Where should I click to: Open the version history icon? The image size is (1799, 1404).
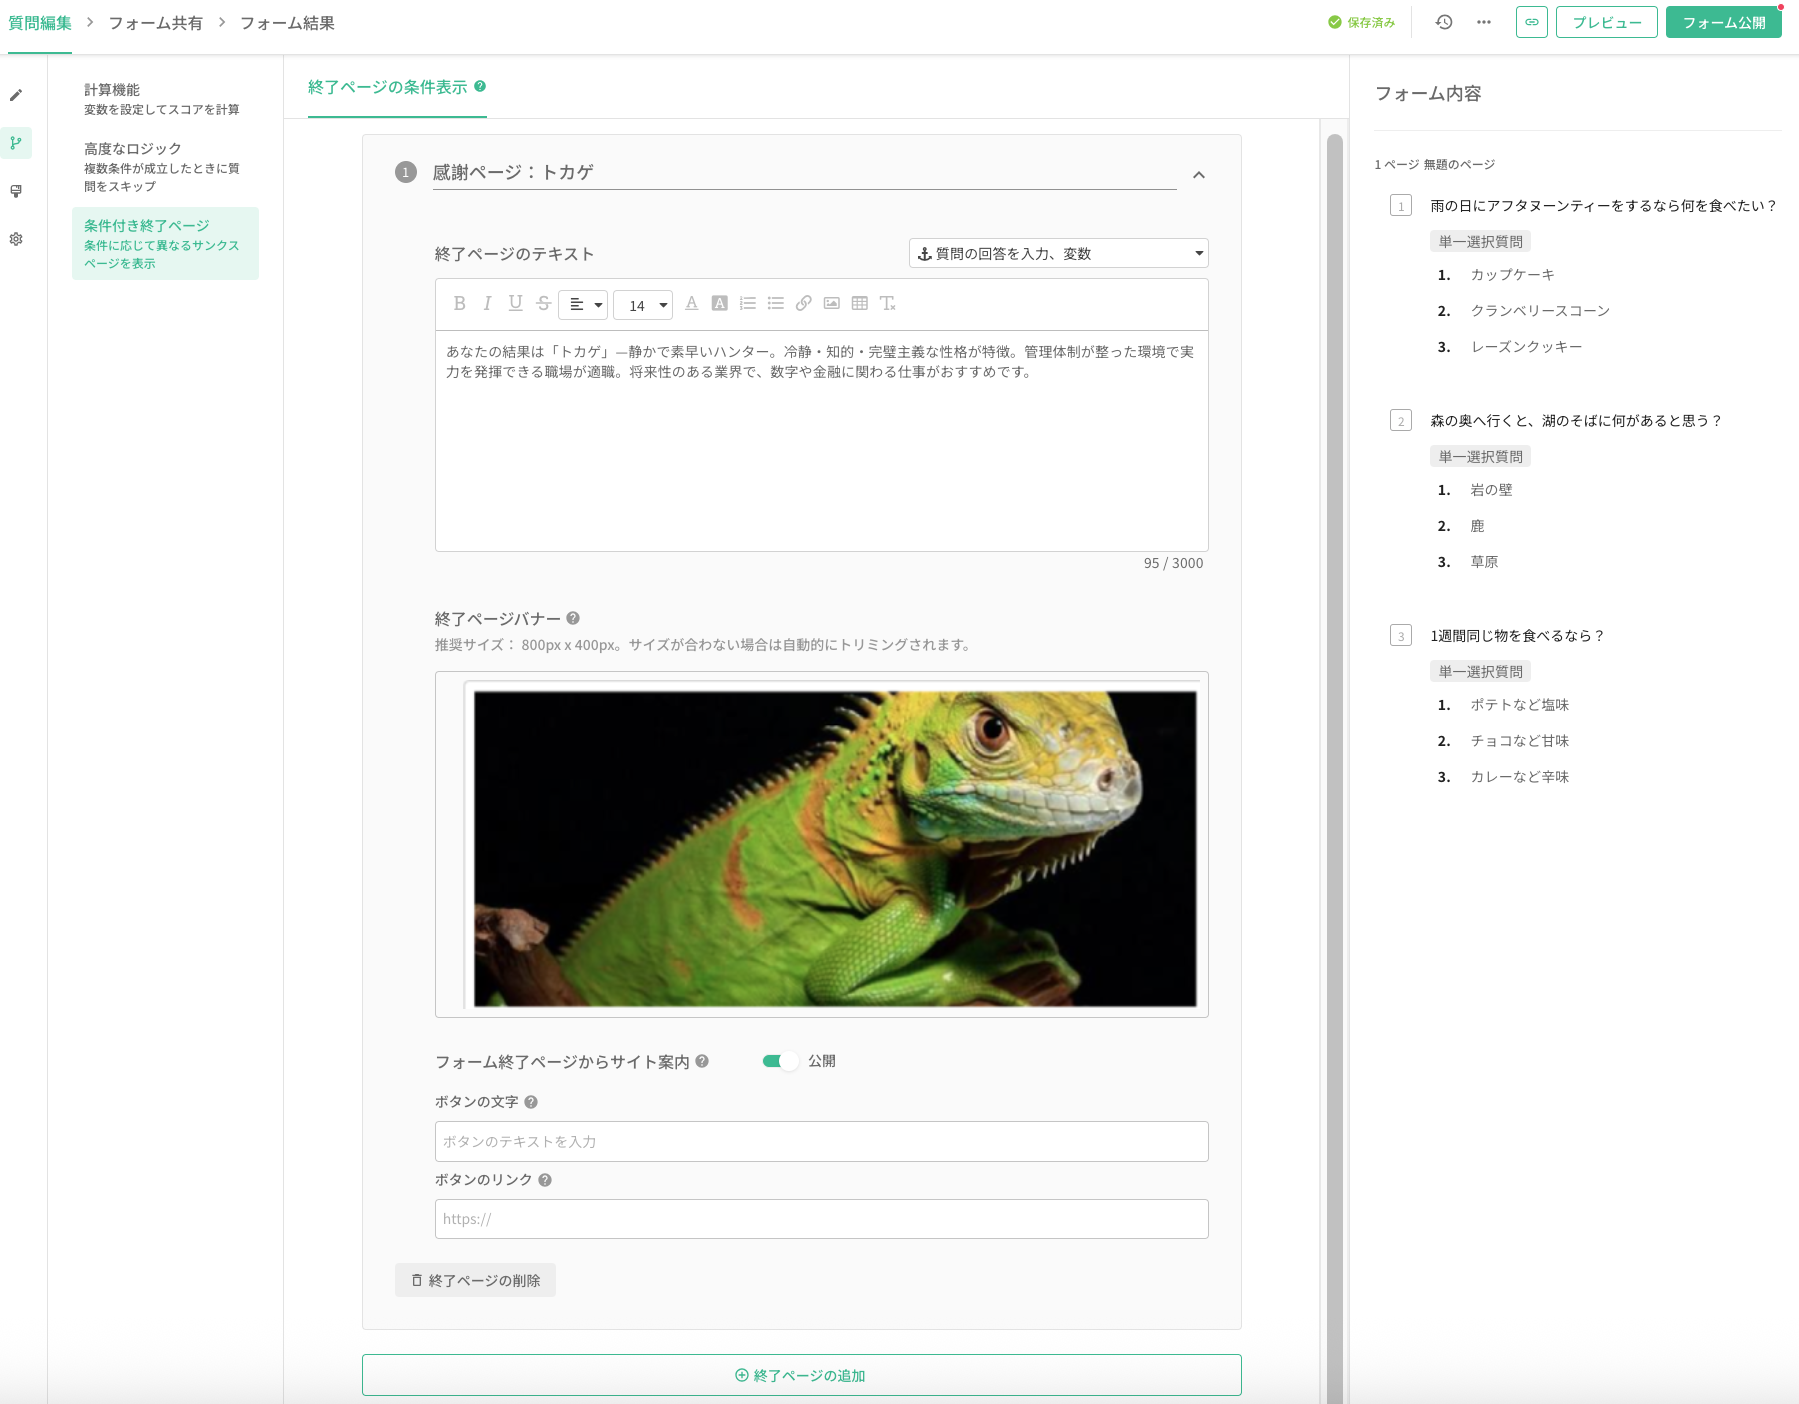tap(1444, 22)
